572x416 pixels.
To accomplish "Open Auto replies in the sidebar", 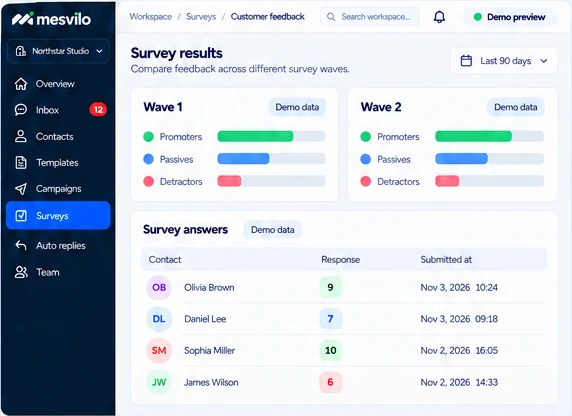I will (58, 246).
